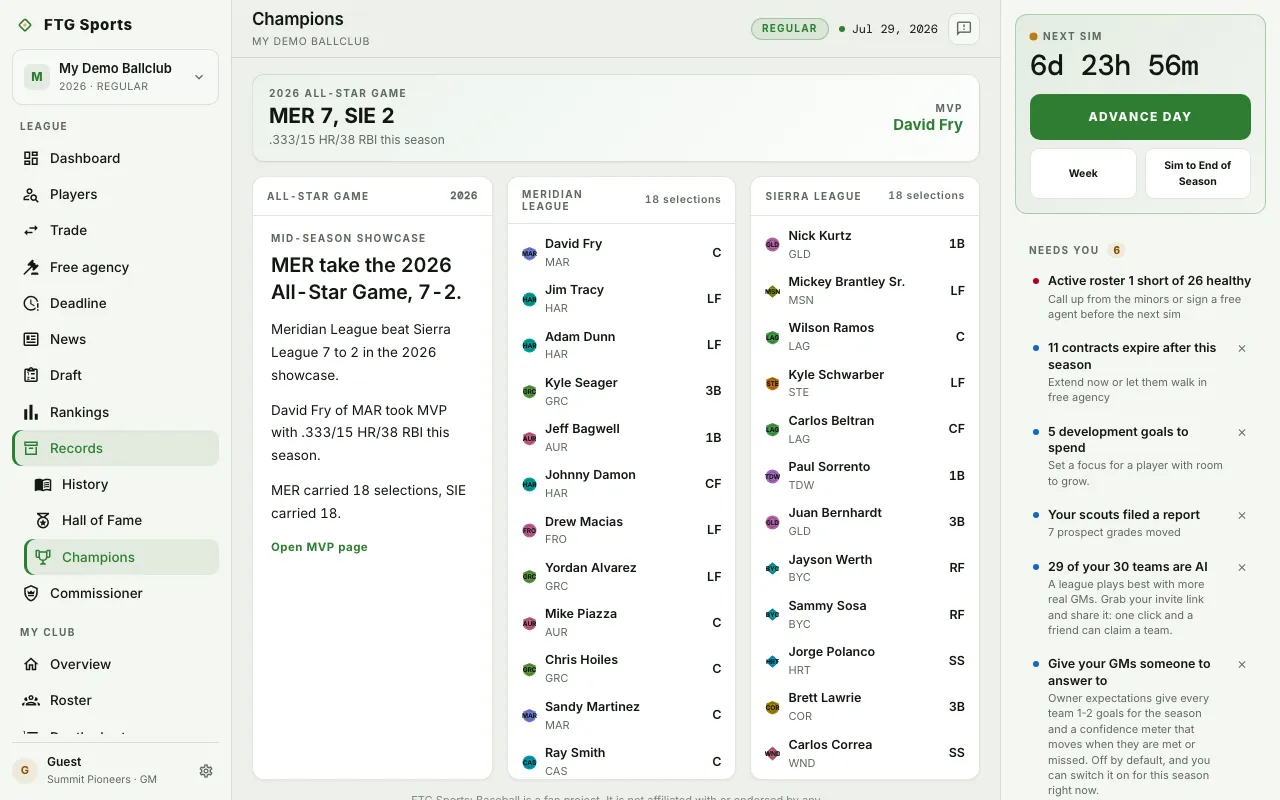Dismiss the 5 development goals notice

1242,433
